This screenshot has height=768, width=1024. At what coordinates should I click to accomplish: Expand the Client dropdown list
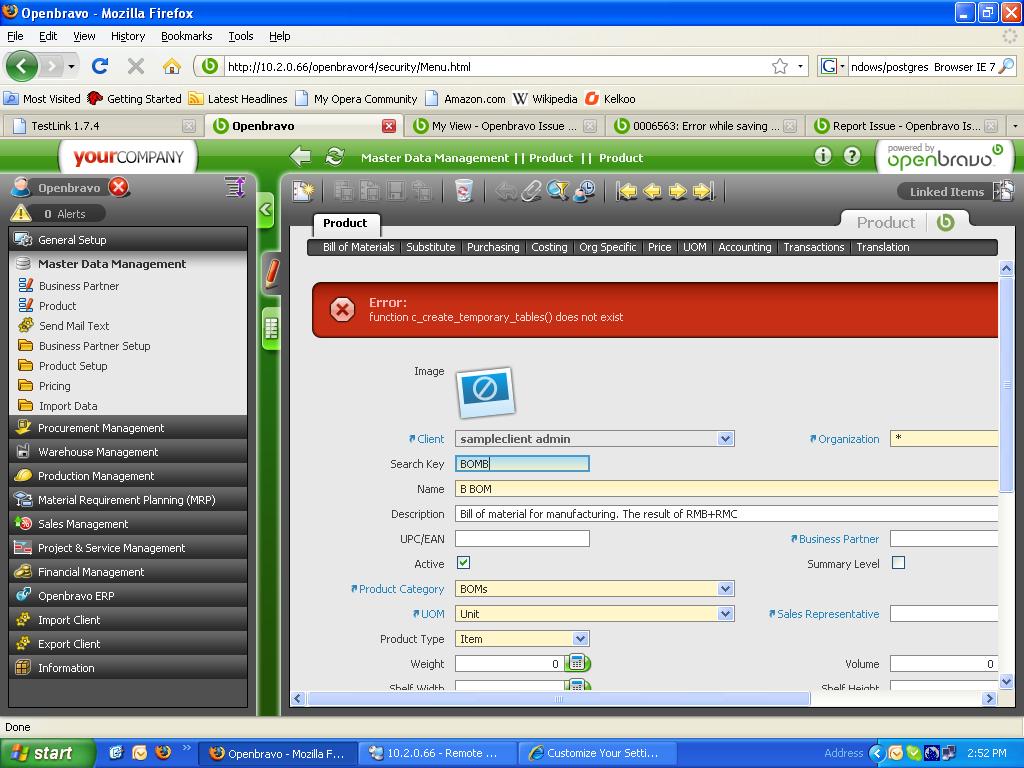click(725, 439)
